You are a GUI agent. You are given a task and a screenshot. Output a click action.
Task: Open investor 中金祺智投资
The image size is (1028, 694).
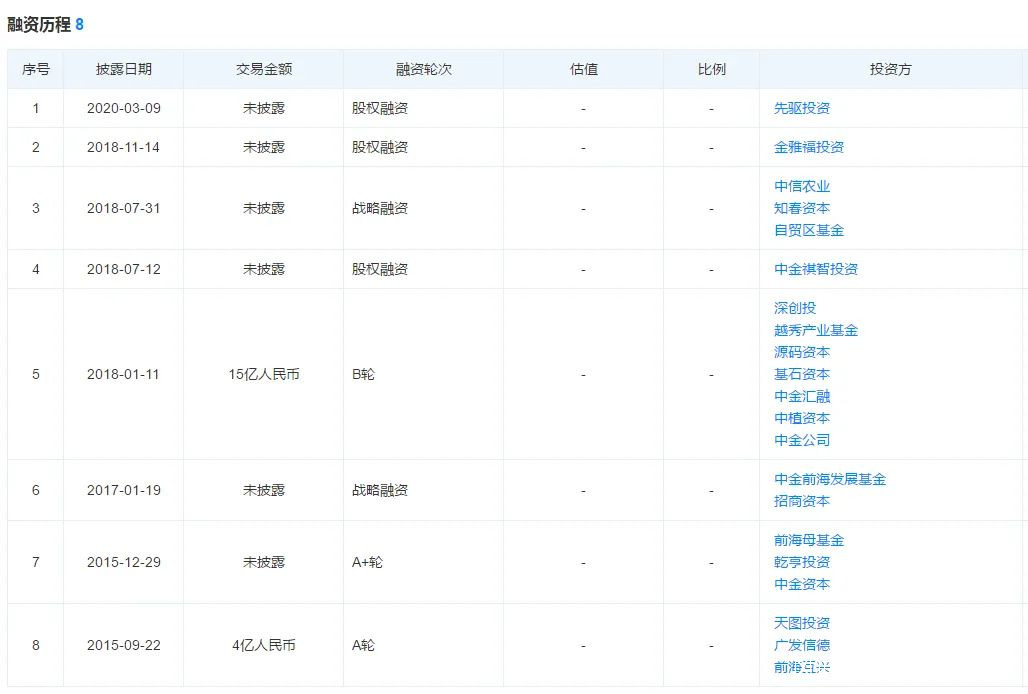[x=816, y=269]
